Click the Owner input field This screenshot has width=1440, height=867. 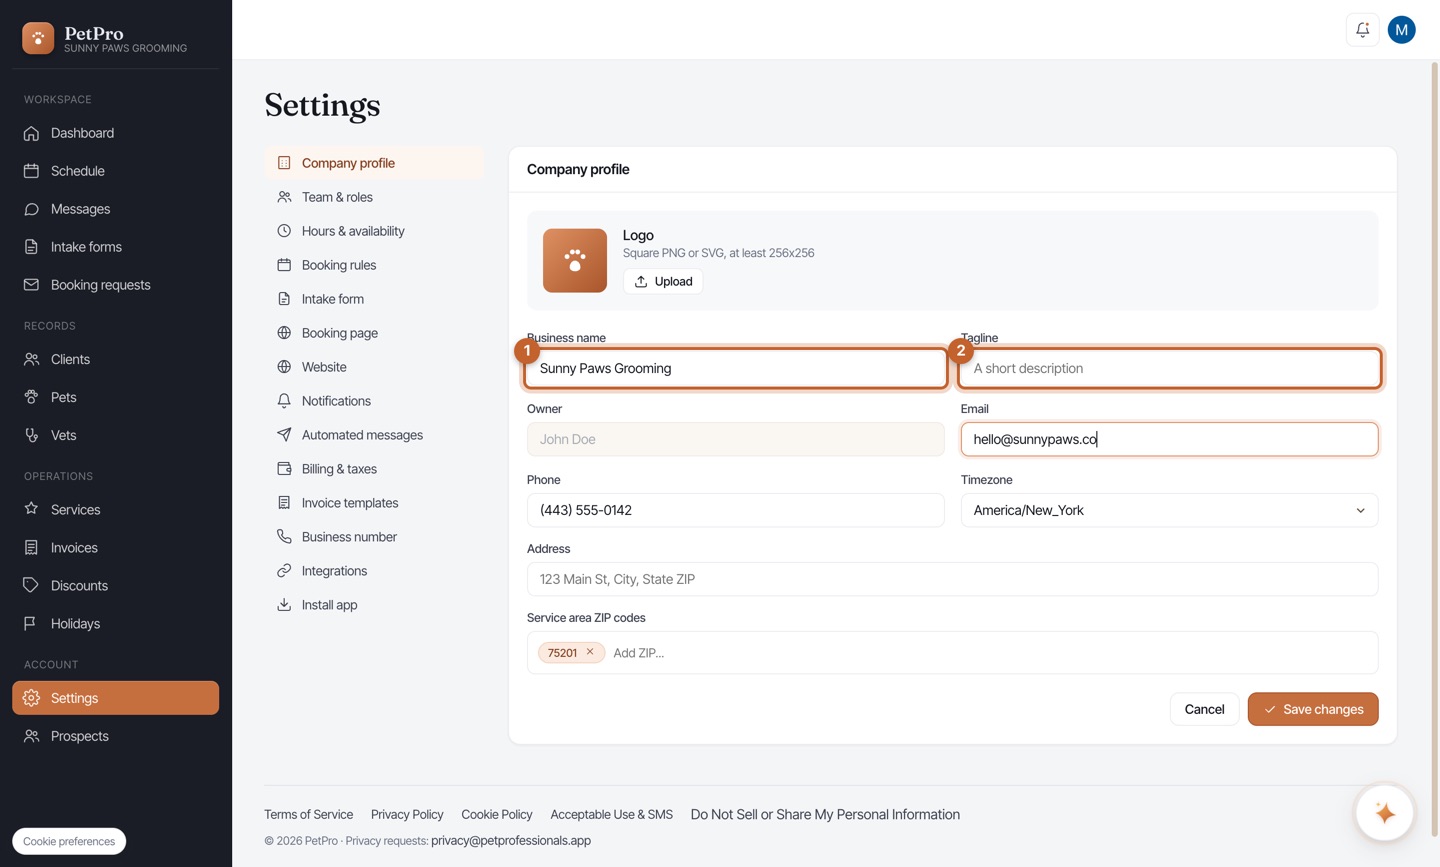[x=736, y=439]
